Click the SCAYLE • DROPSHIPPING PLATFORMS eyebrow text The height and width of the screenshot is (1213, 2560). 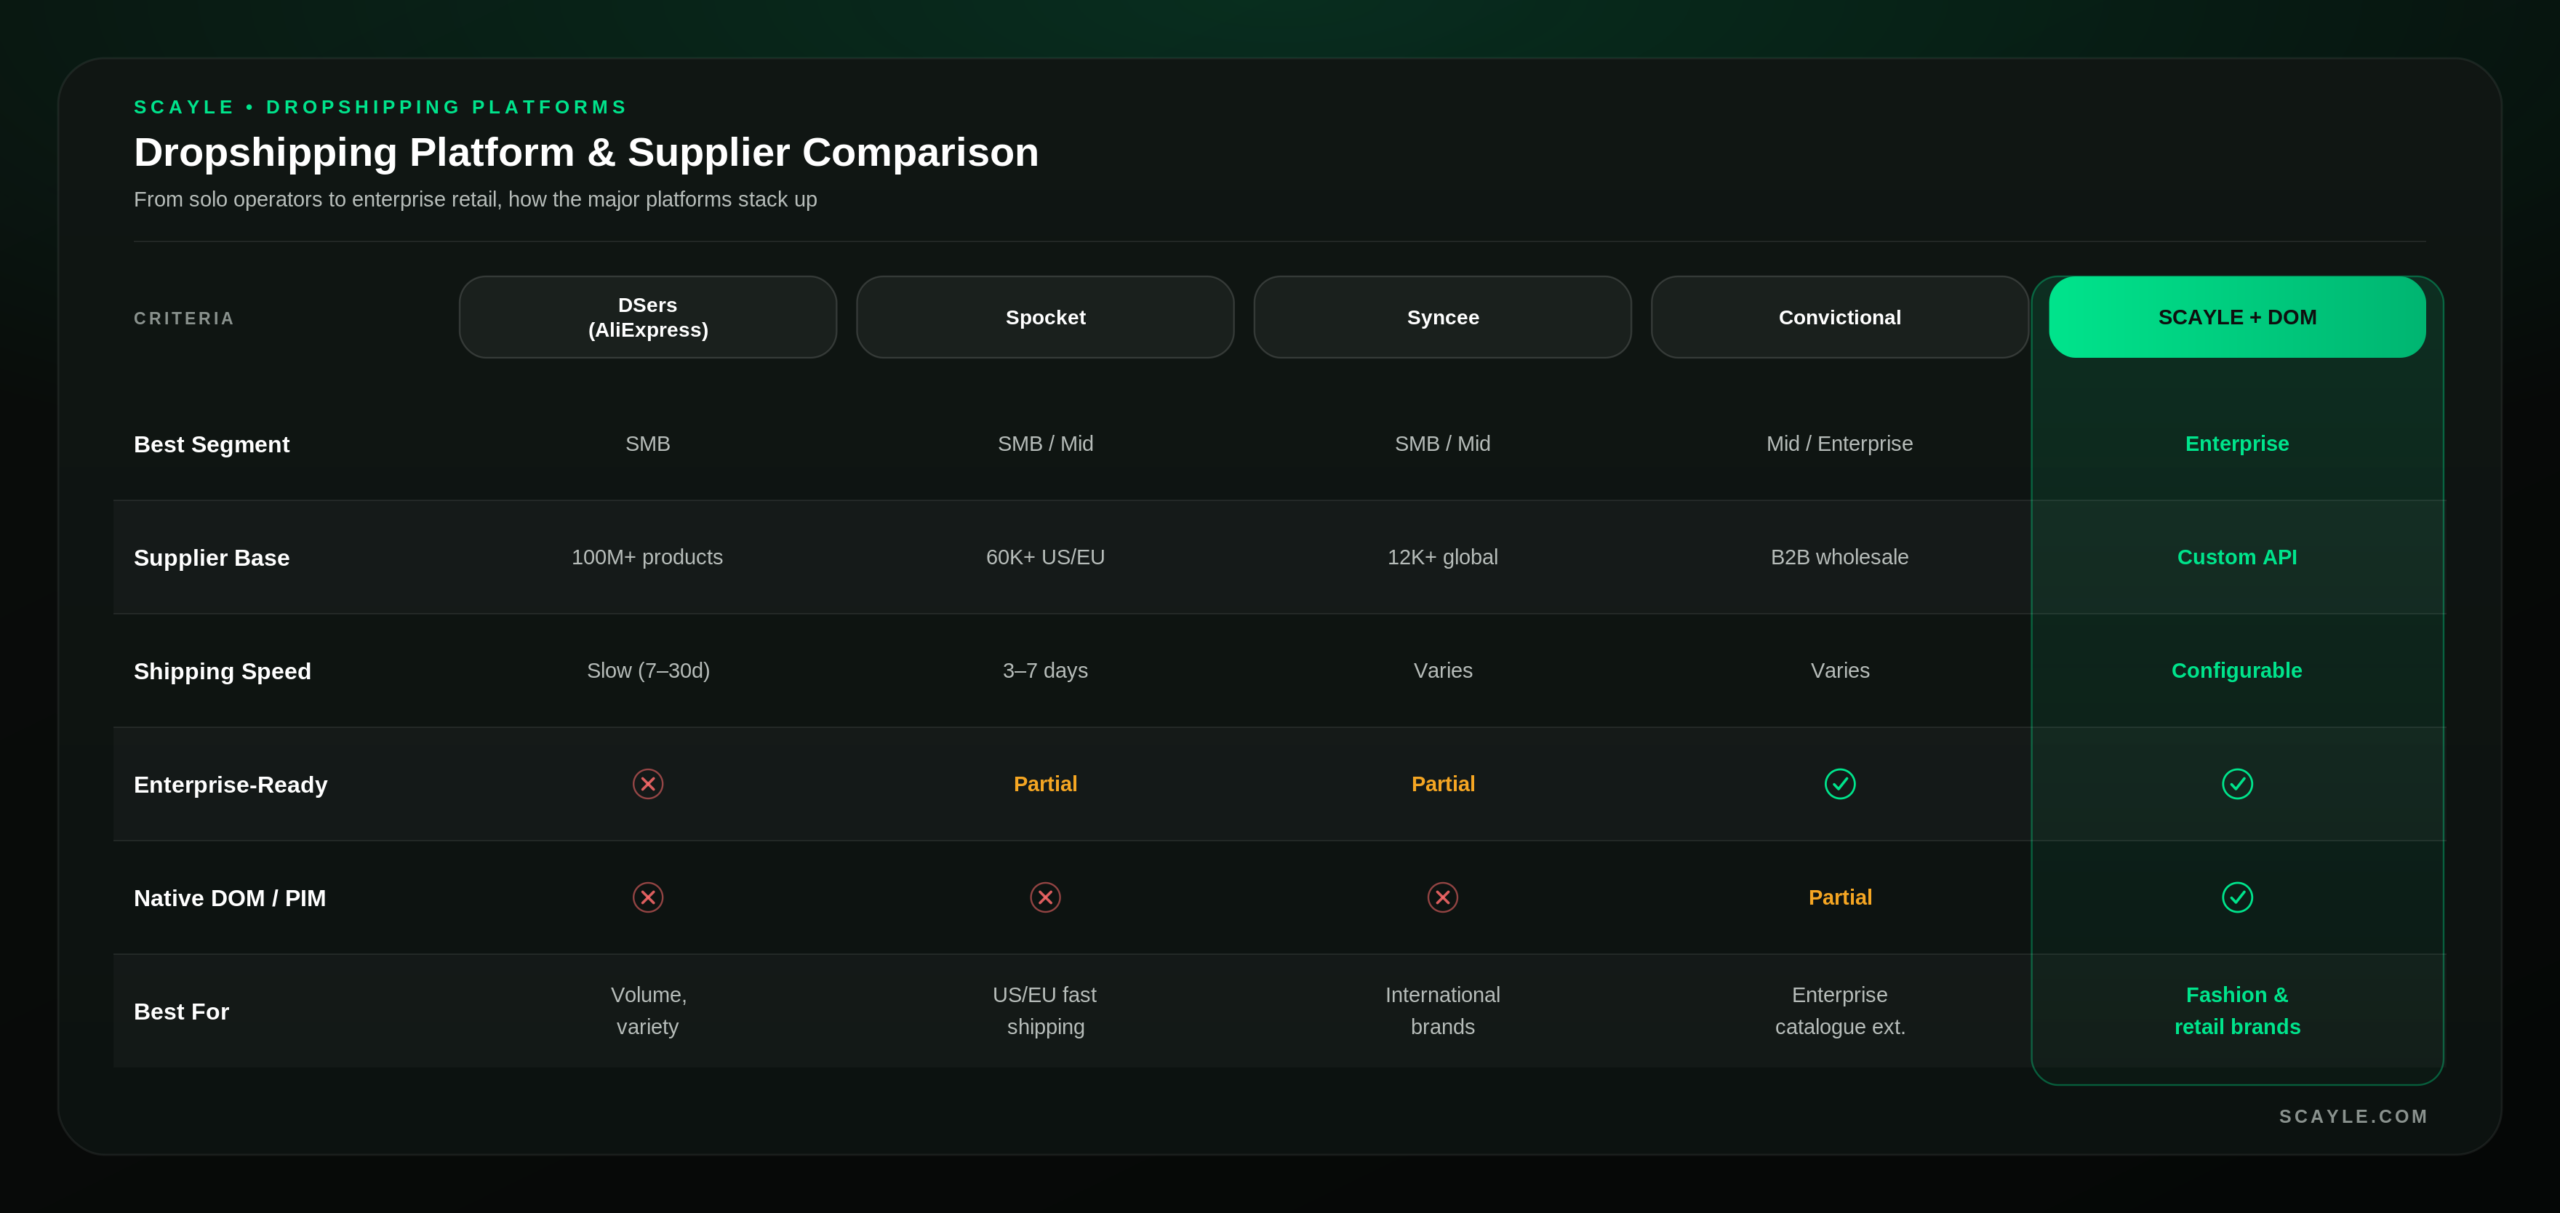[380, 107]
